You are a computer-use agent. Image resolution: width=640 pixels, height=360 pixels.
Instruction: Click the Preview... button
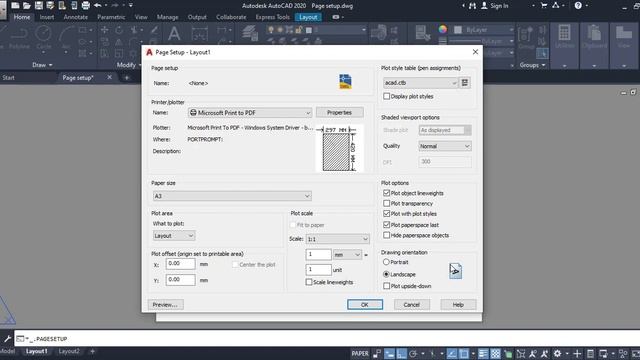click(165, 304)
